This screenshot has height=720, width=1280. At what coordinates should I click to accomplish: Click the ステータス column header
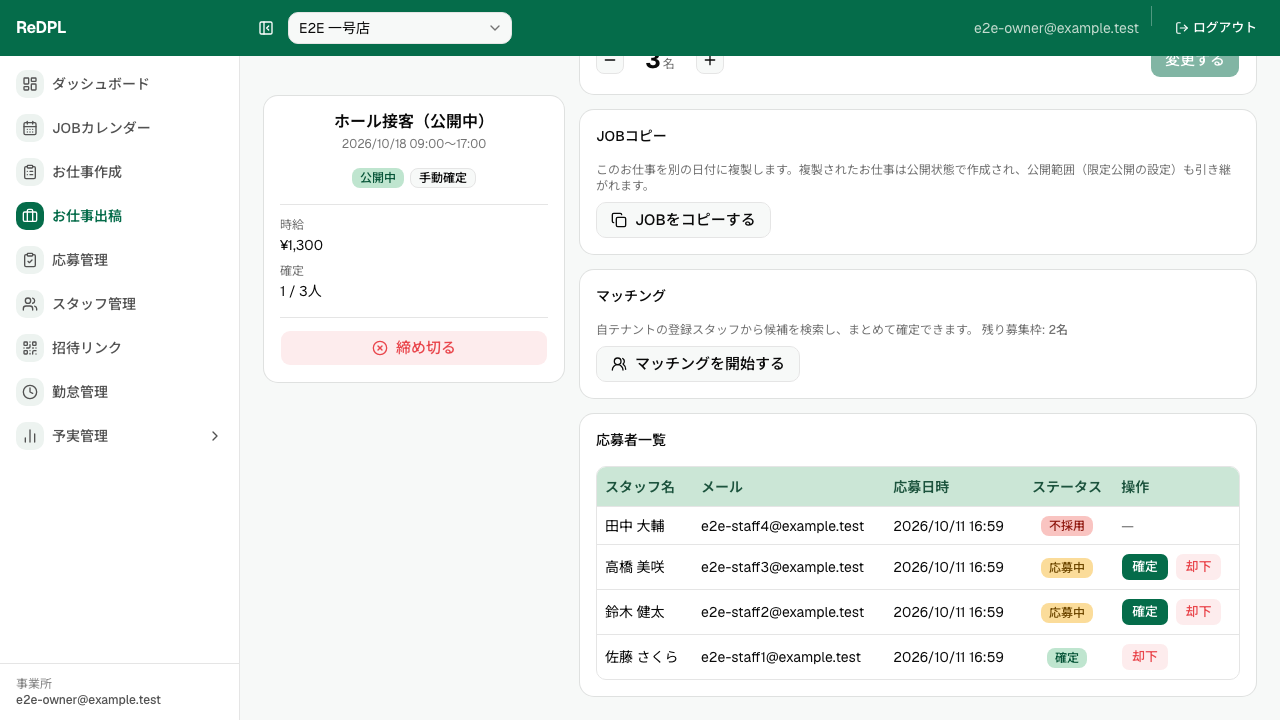[1067, 487]
